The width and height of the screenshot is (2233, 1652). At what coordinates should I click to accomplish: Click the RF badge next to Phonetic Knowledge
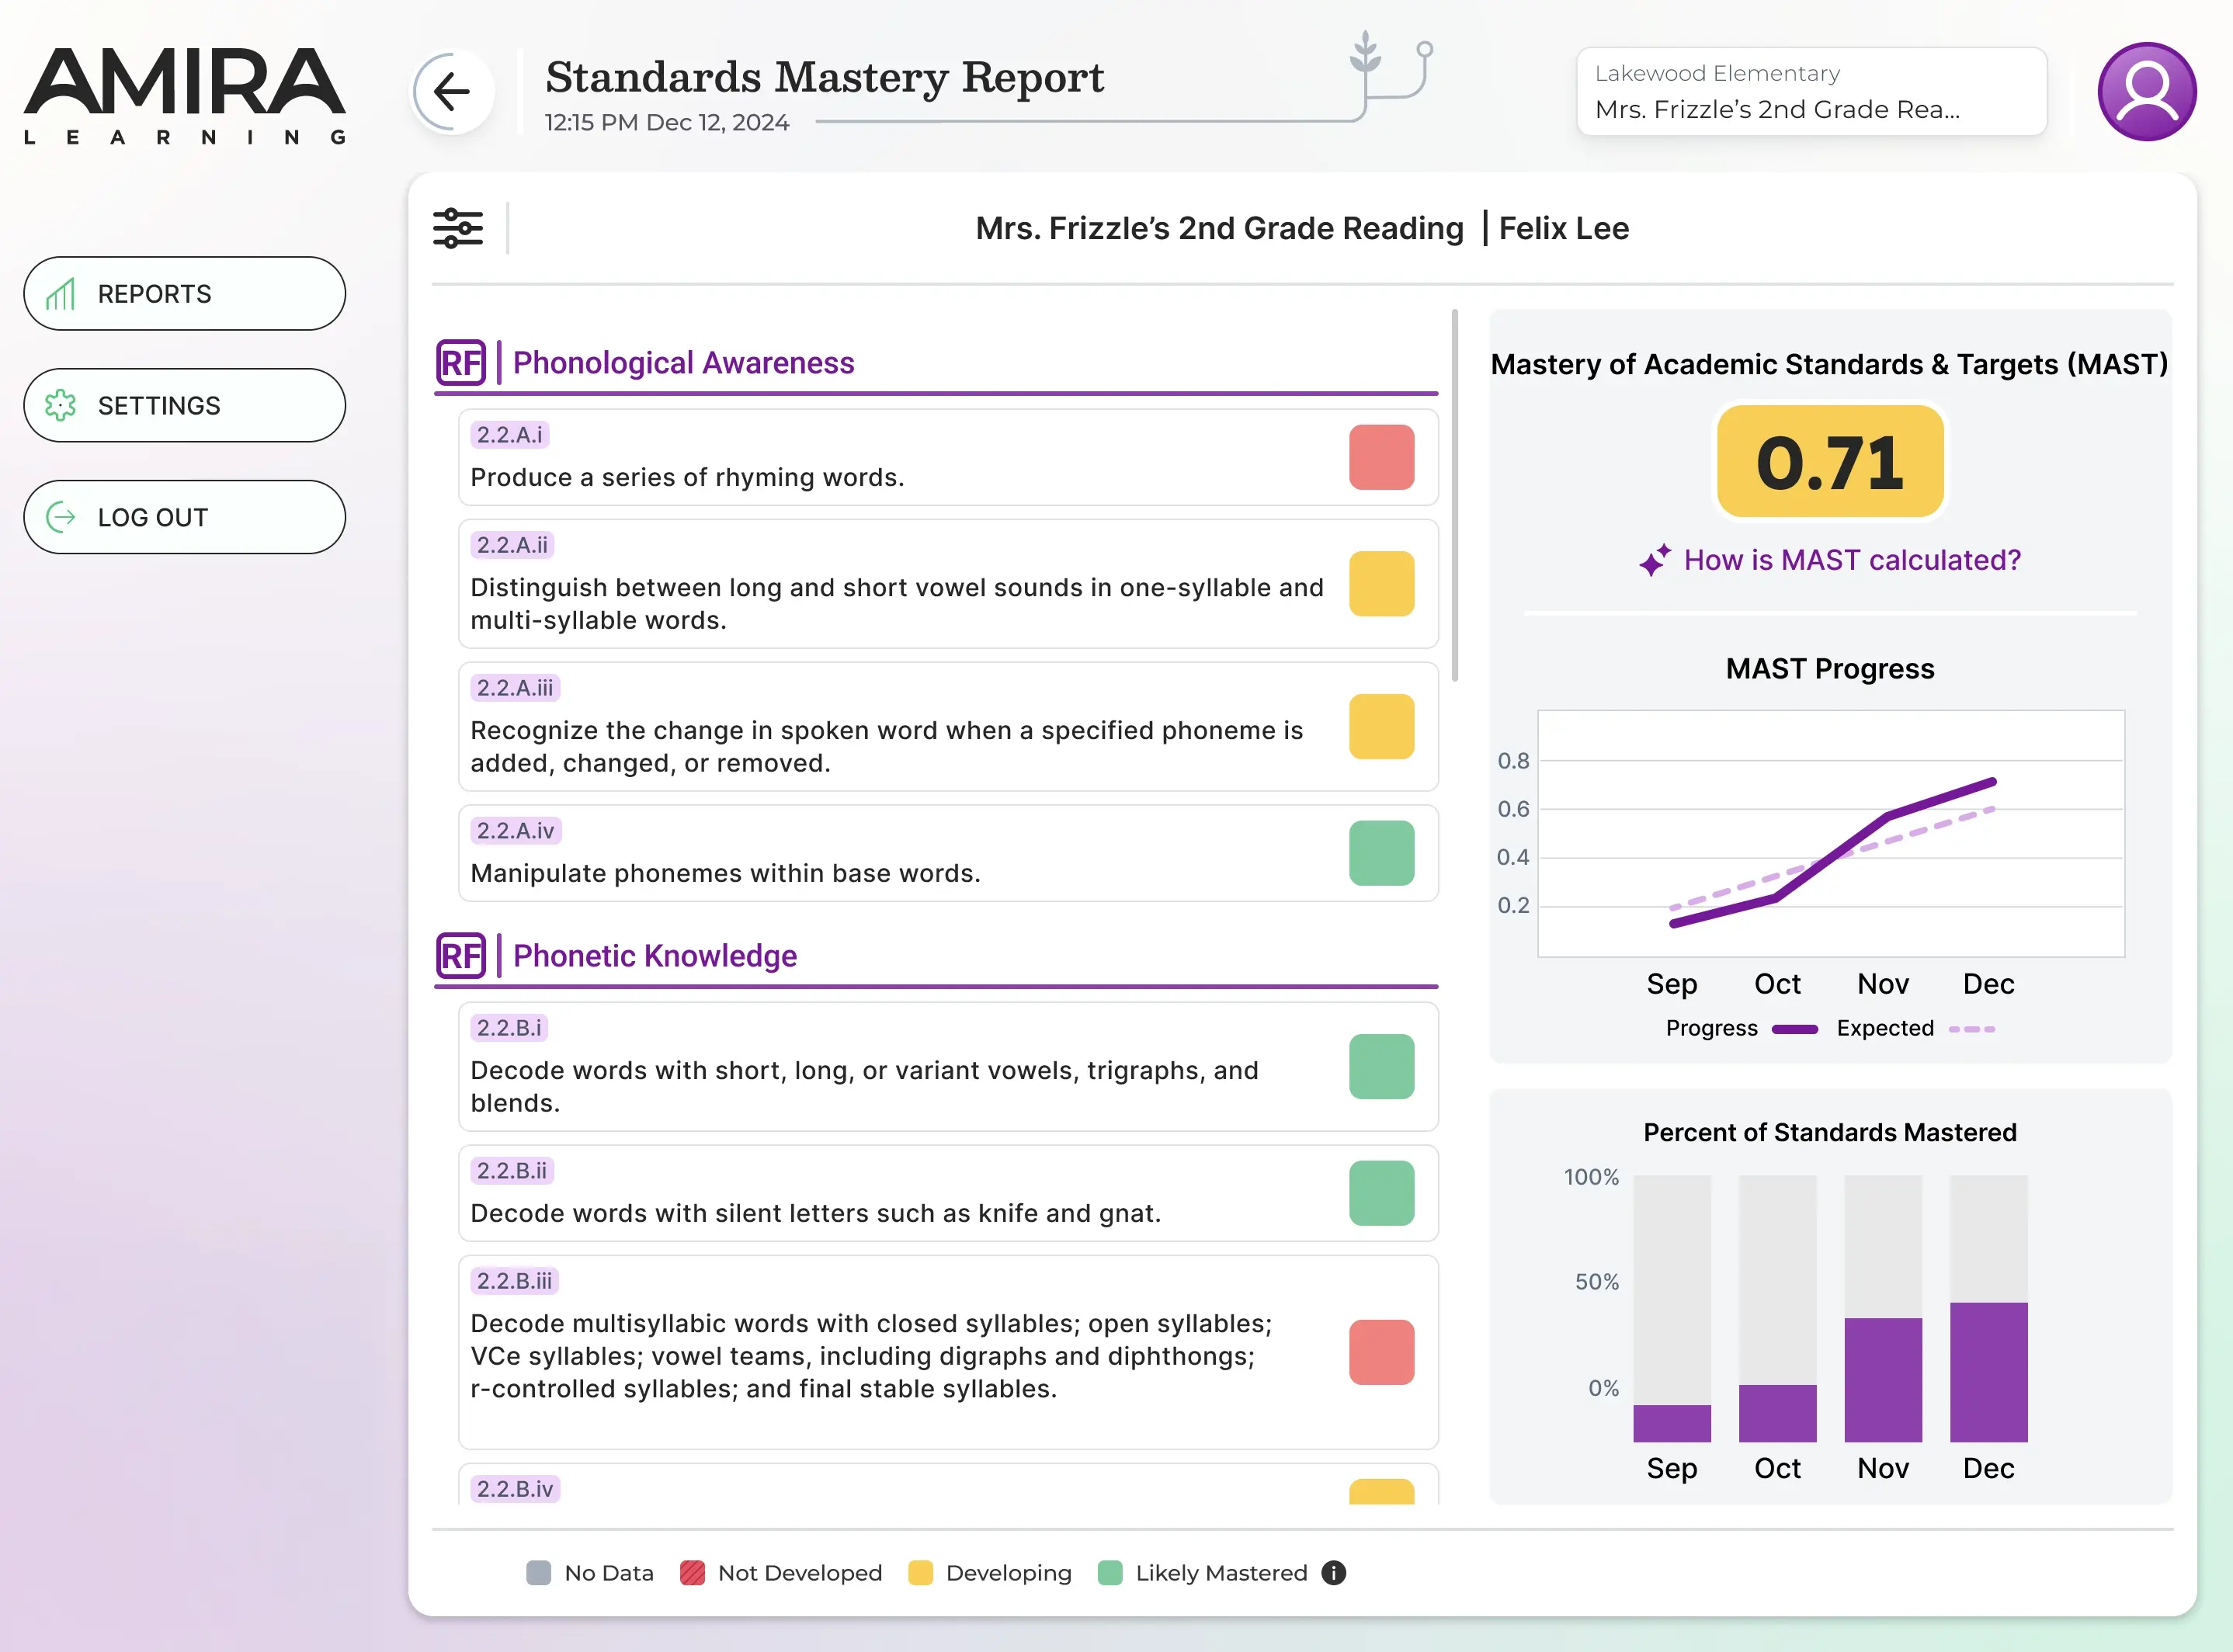point(463,956)
